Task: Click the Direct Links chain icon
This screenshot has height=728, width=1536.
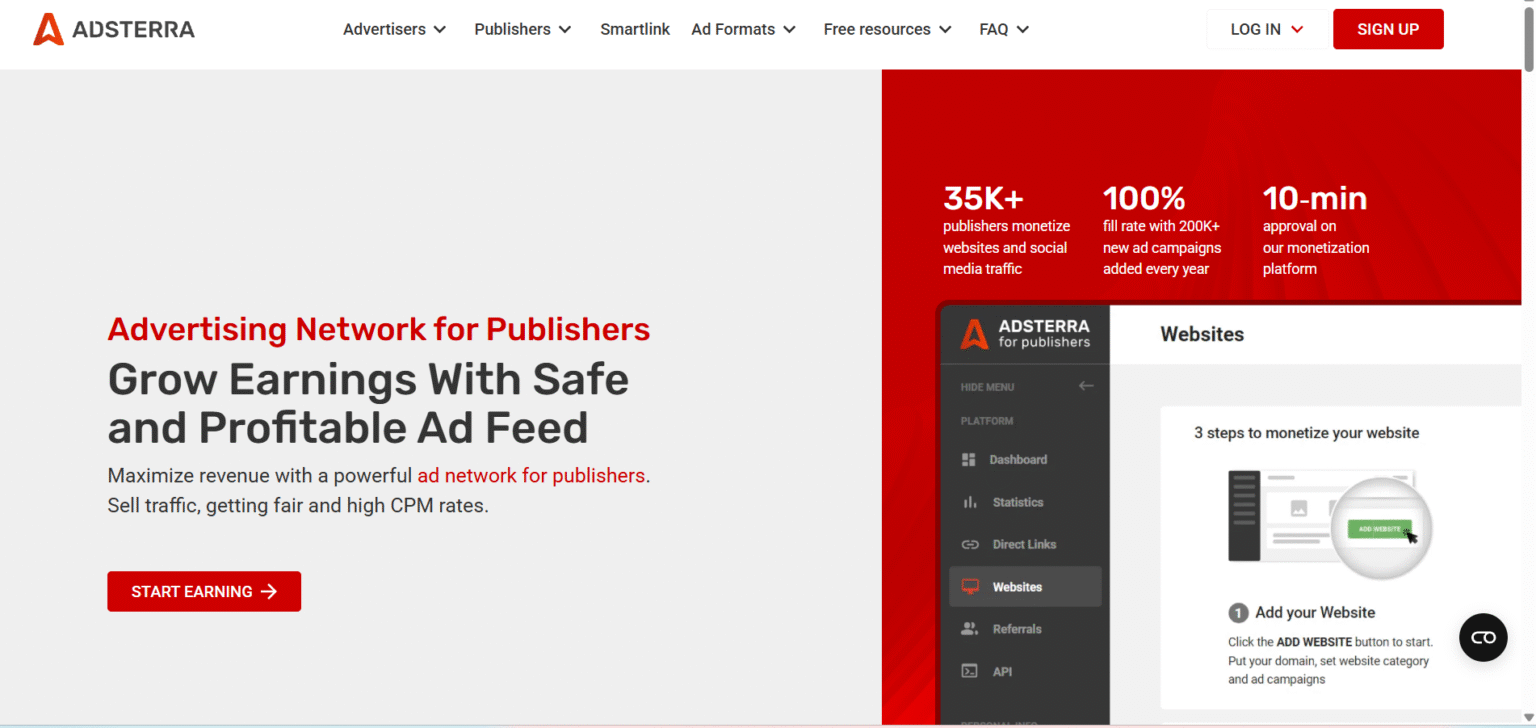Action: pos(969,544)
